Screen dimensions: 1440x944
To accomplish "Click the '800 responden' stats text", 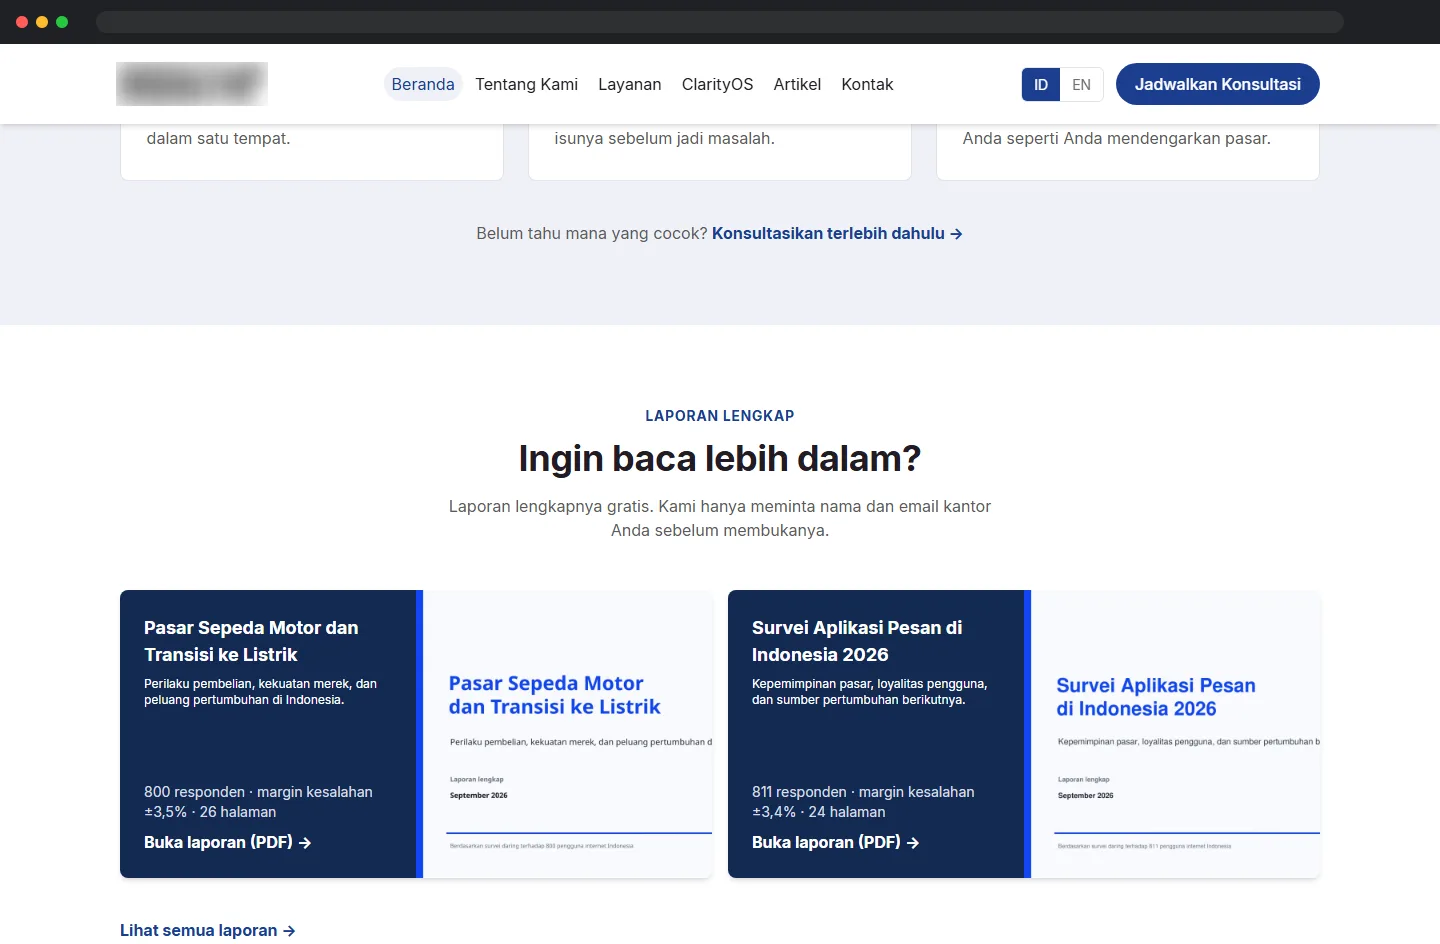I will tap(258, 802).
